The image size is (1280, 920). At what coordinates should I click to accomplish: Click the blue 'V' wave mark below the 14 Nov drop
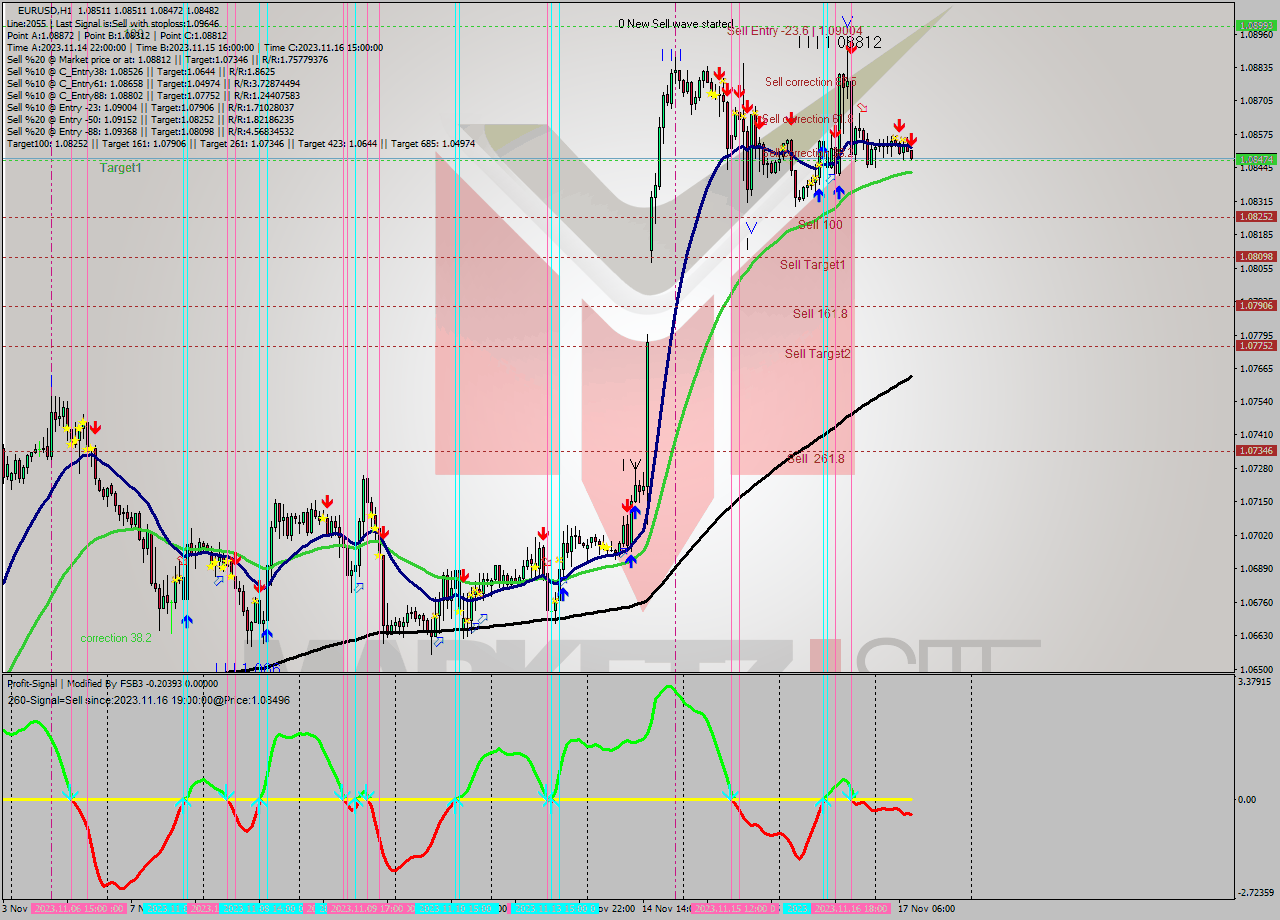(750, 229)
